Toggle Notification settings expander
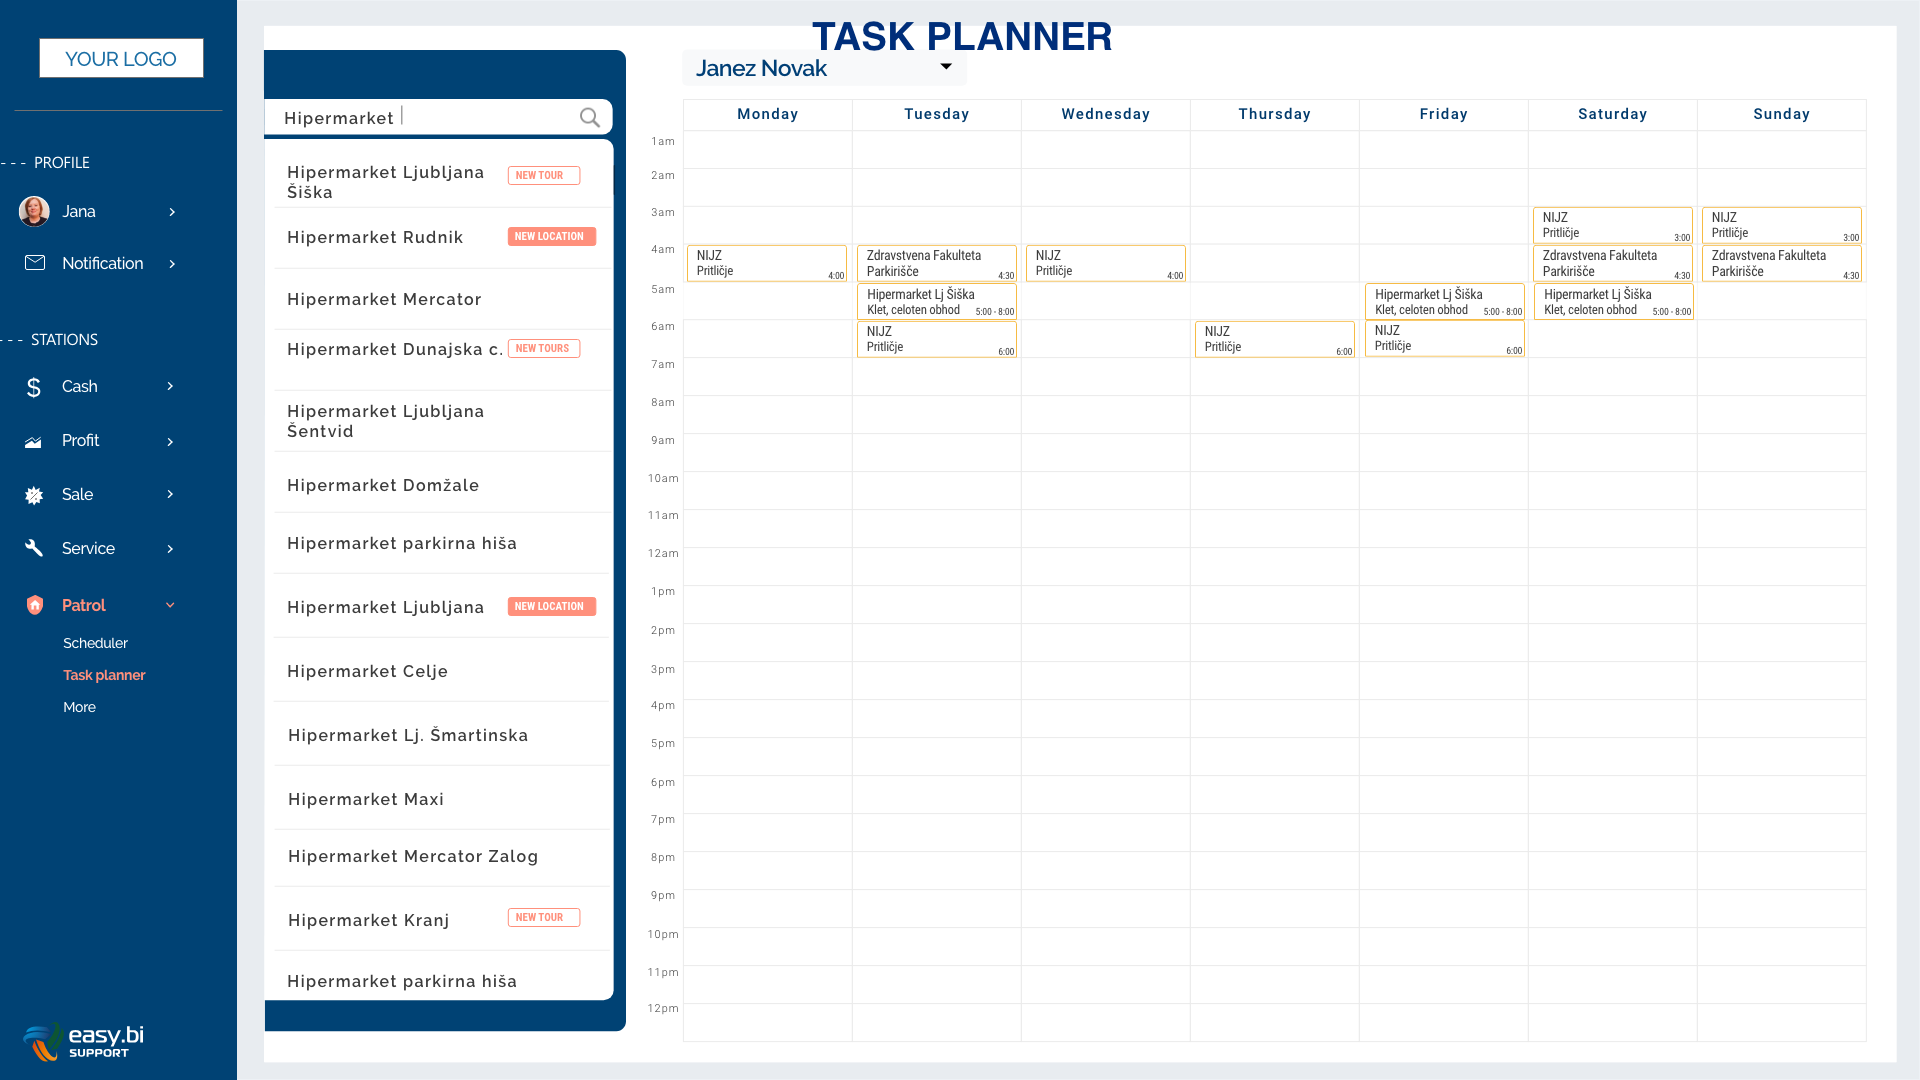The width and height of the screenshot is (1920, 1080). [x=173, y=262]
